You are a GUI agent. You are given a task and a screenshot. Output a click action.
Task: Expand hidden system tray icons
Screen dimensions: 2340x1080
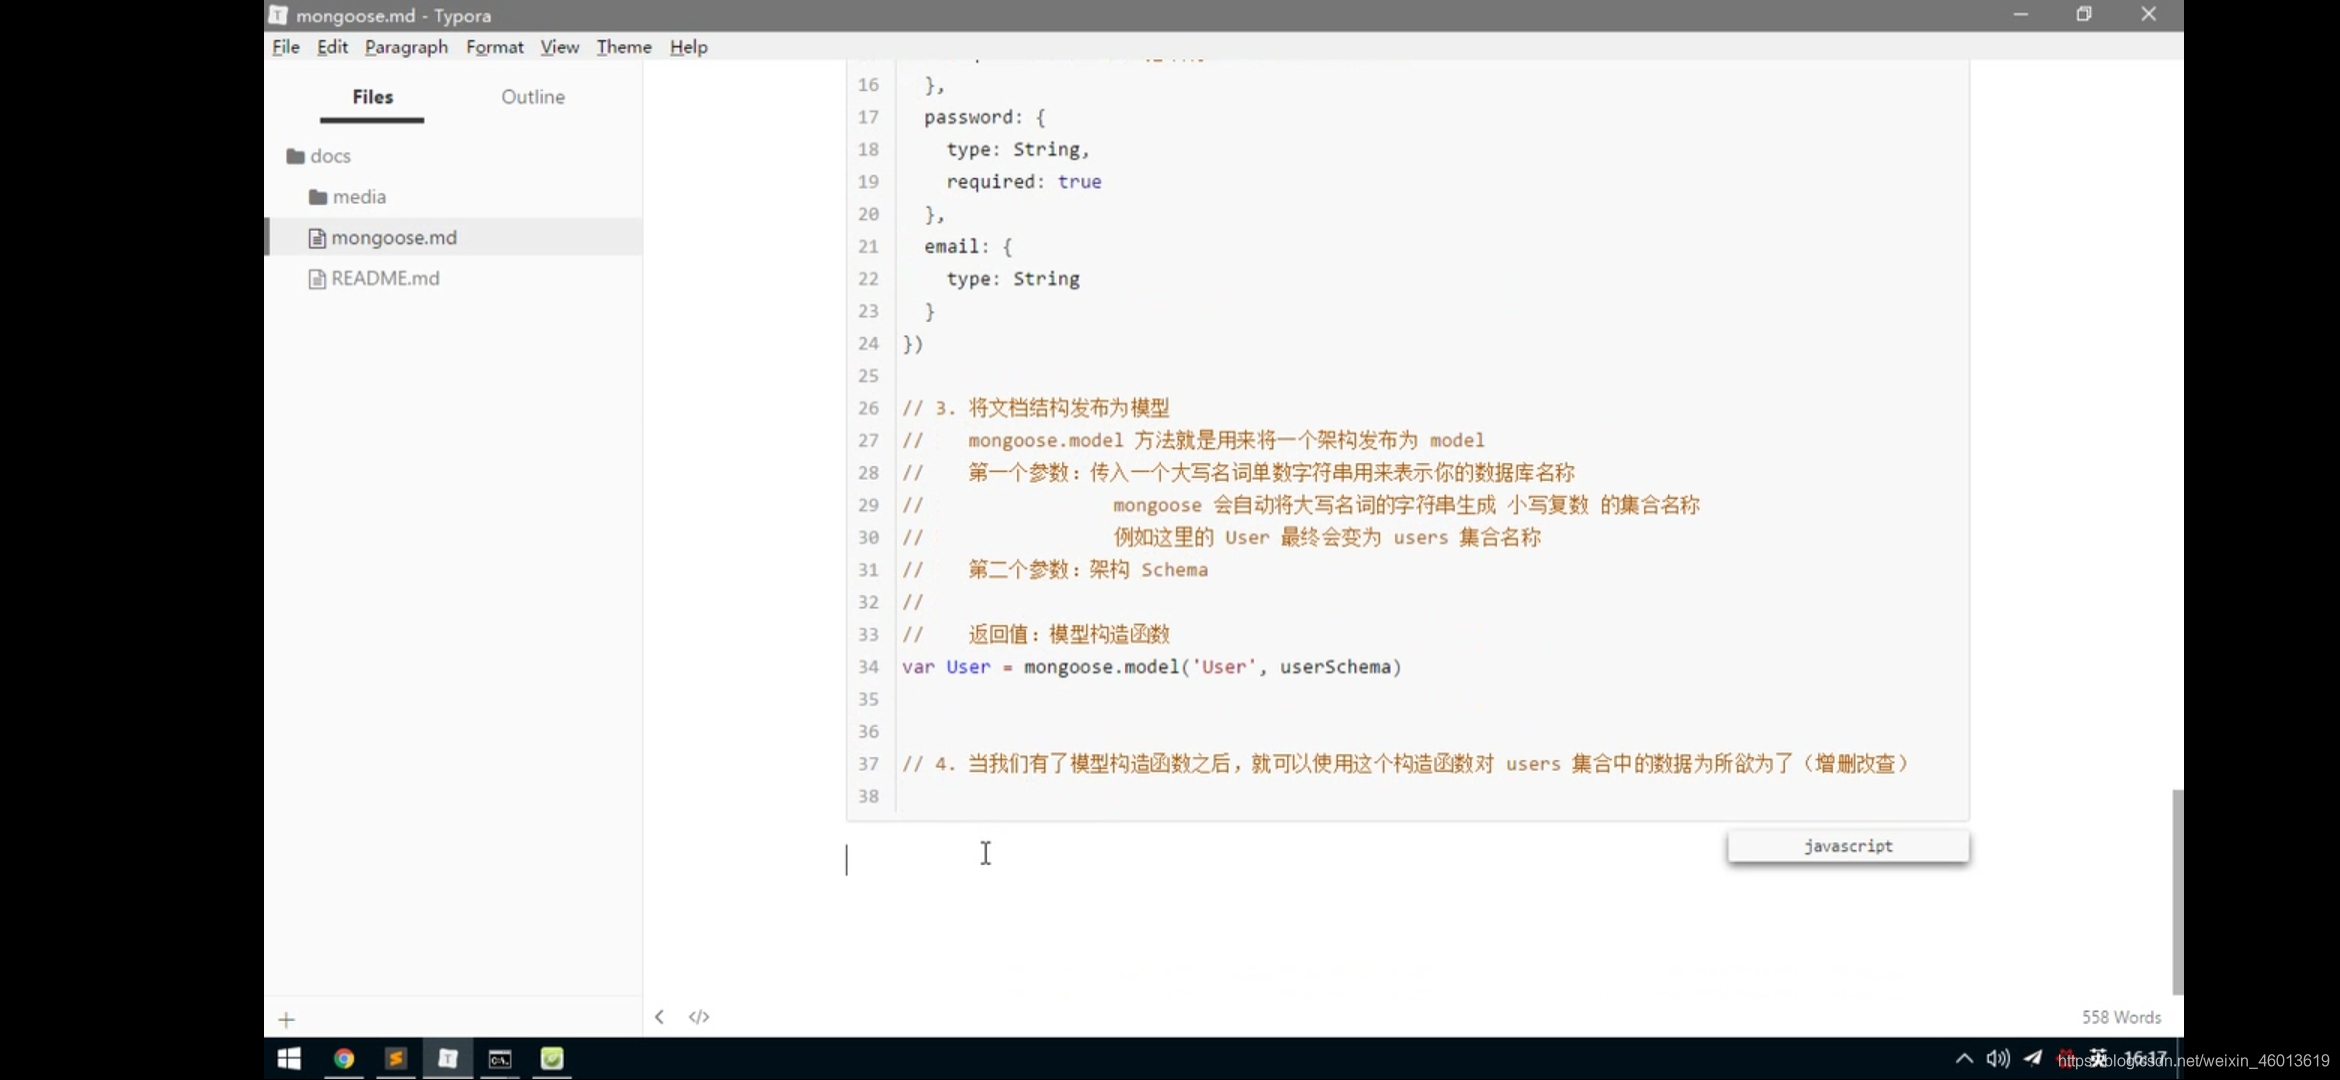(1964, 1059)
